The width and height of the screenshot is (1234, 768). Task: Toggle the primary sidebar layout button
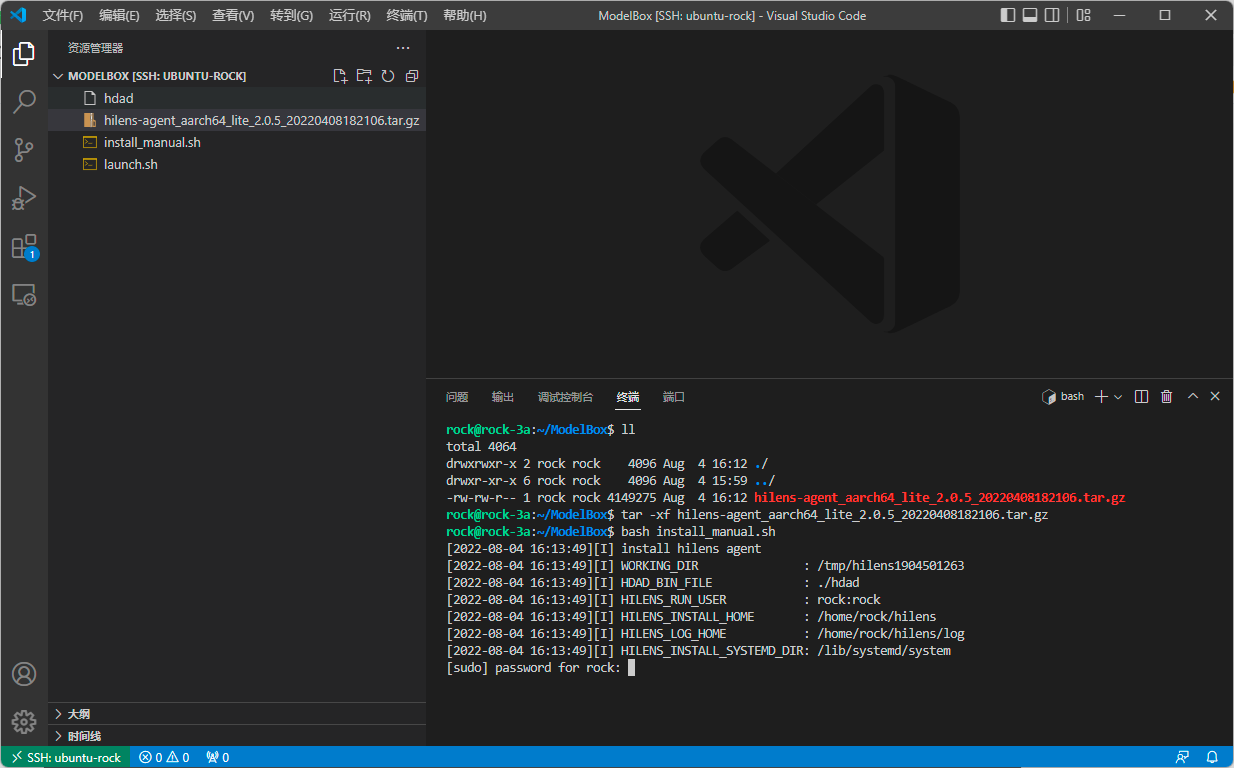point(1007,15)
